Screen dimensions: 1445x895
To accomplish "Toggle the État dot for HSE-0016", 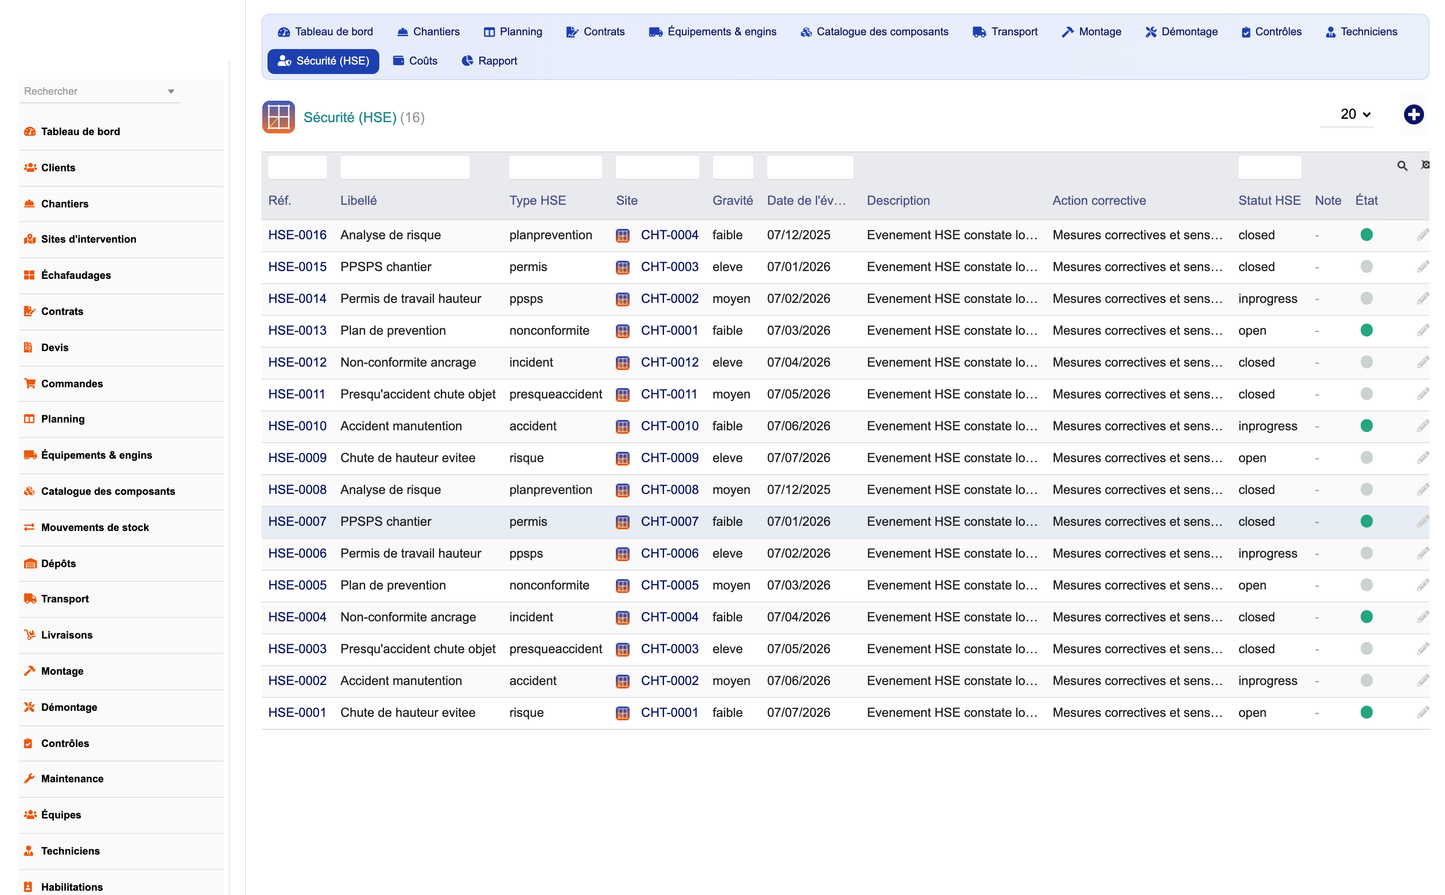I will coord(1367,235).
